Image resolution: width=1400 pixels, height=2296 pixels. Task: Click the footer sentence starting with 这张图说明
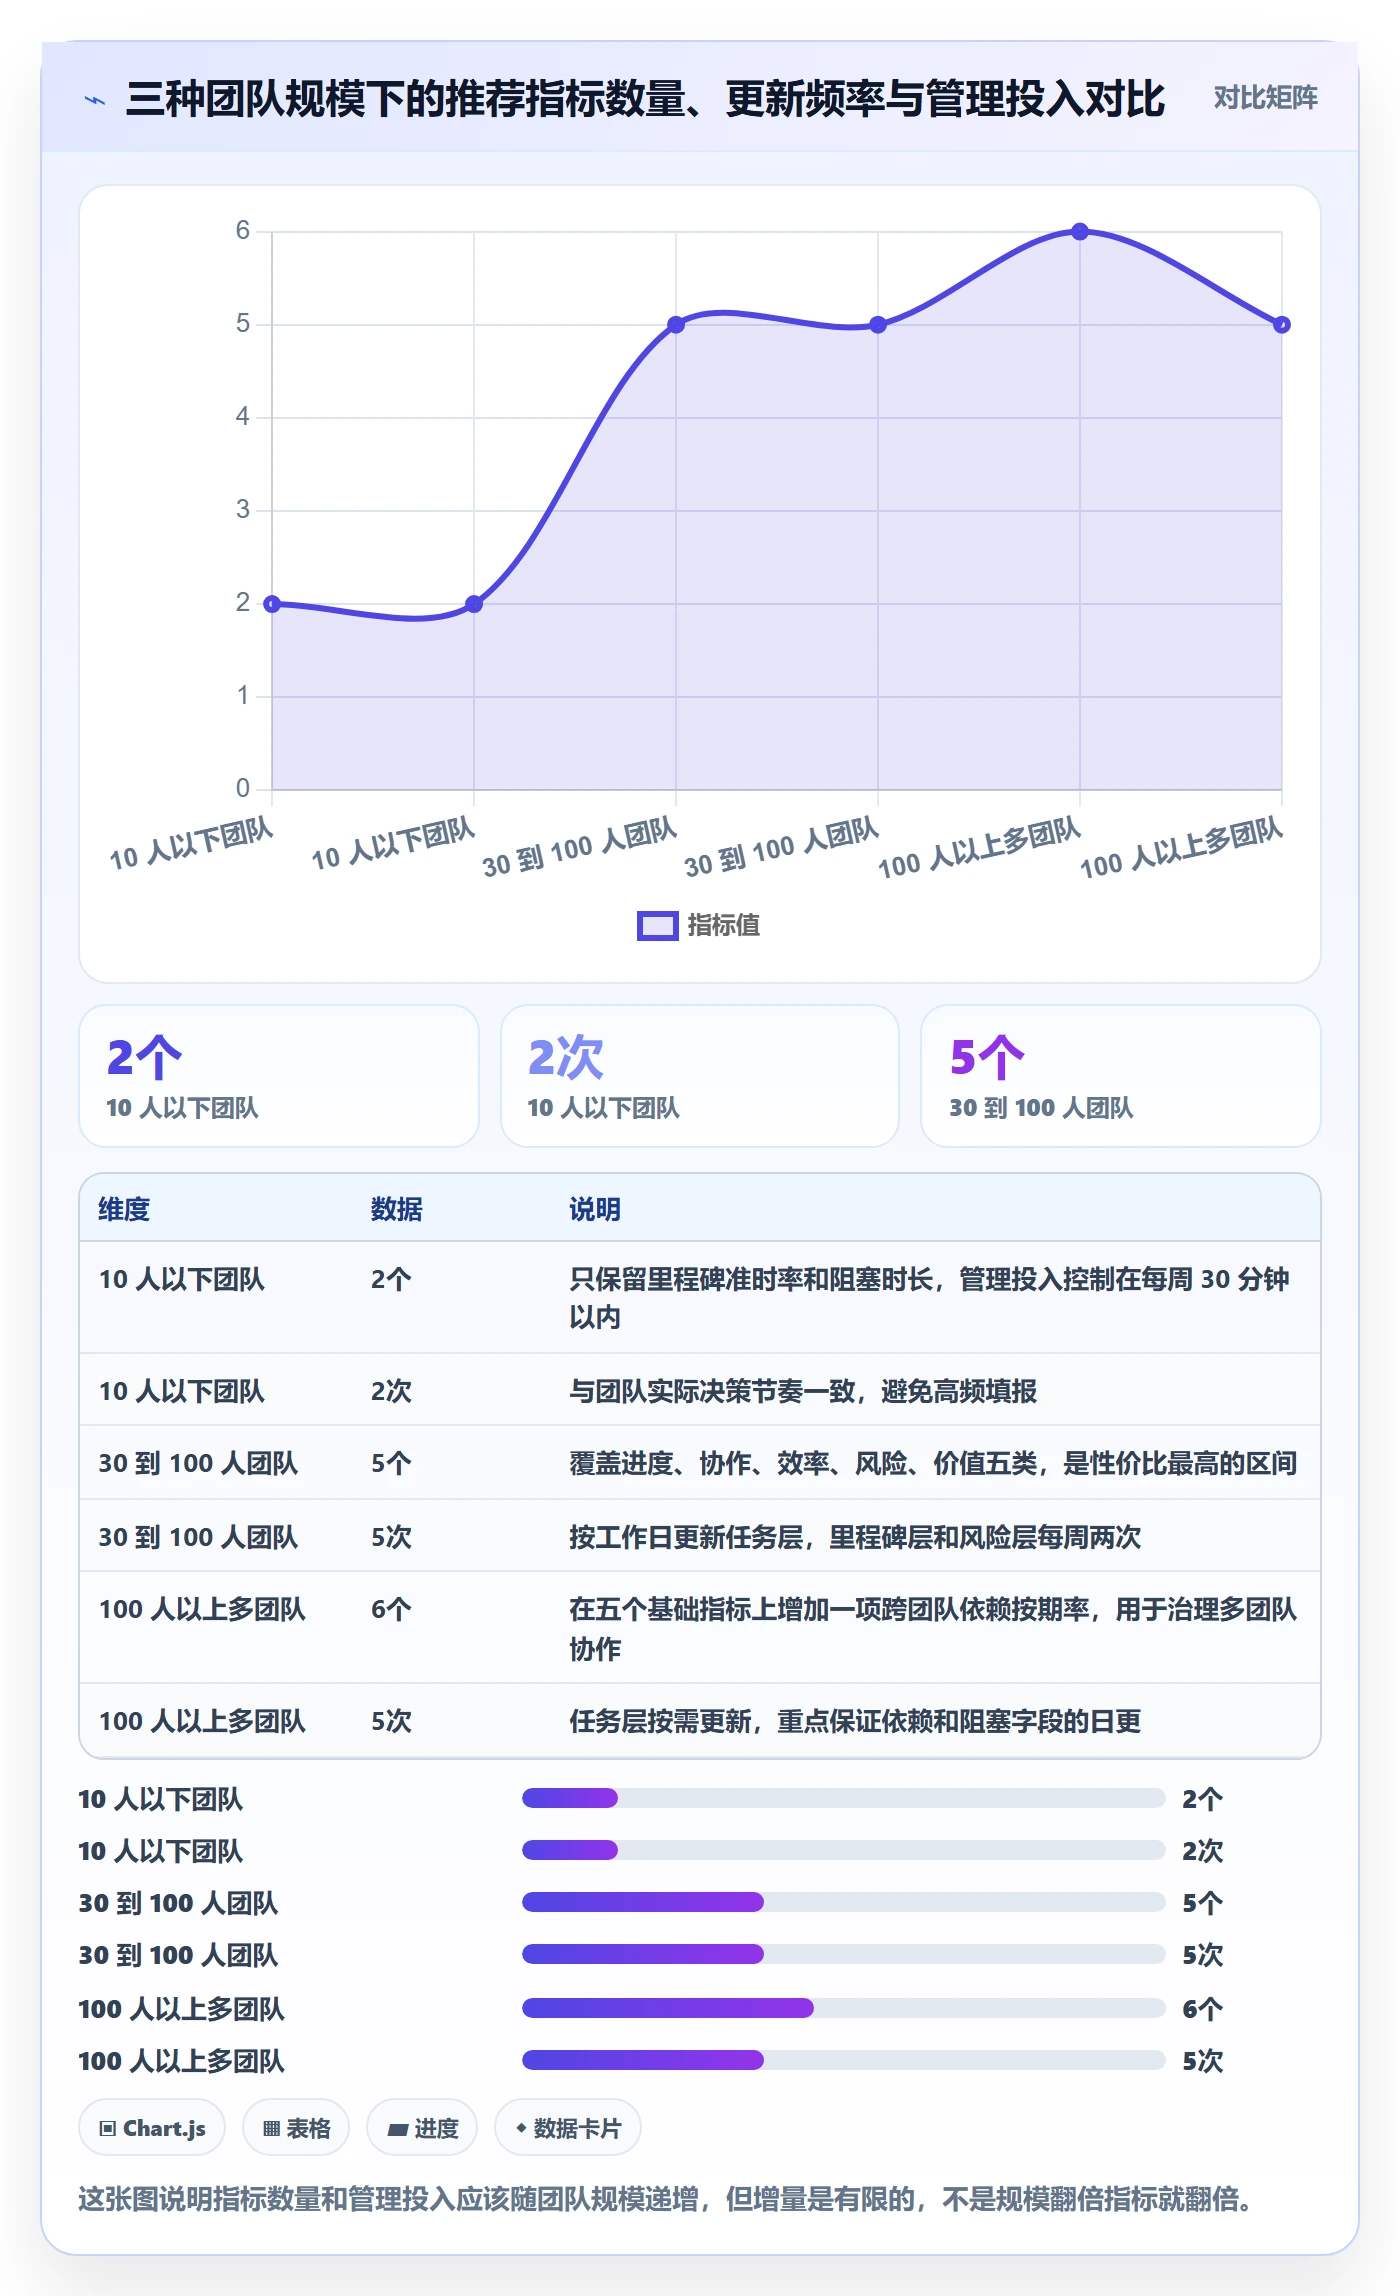coord(665,2199)
